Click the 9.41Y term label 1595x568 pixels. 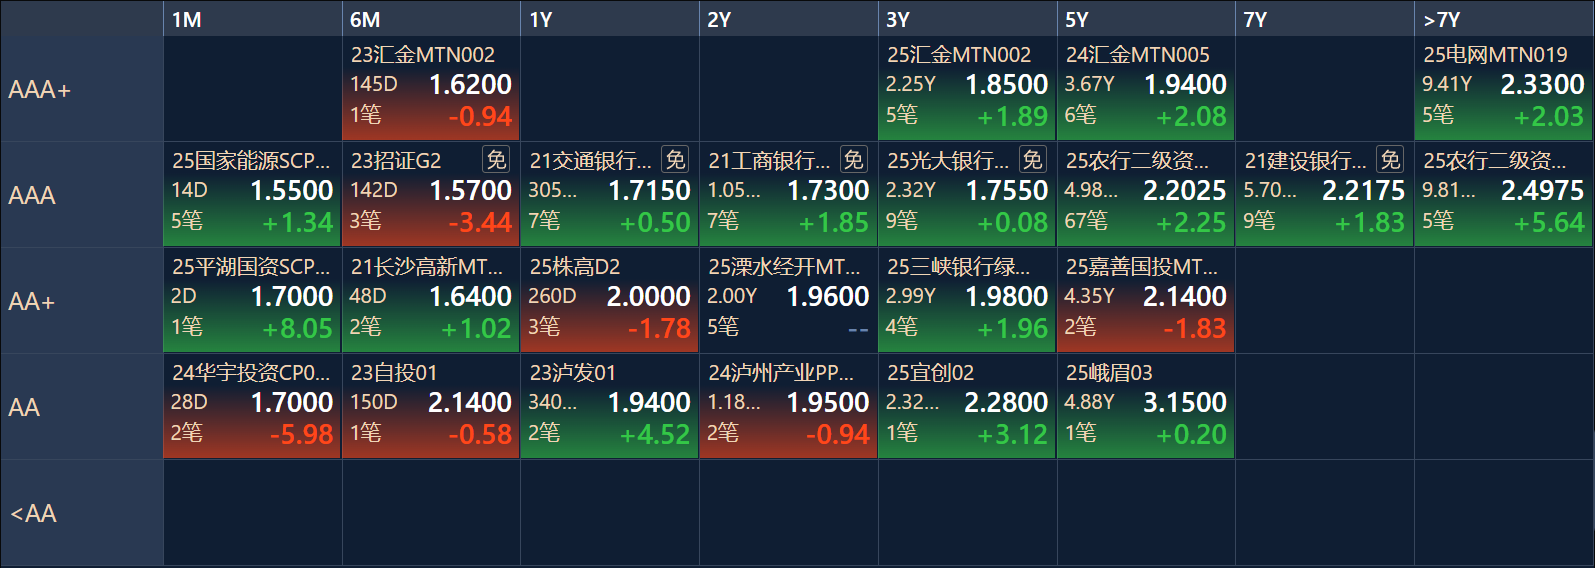1447,84
